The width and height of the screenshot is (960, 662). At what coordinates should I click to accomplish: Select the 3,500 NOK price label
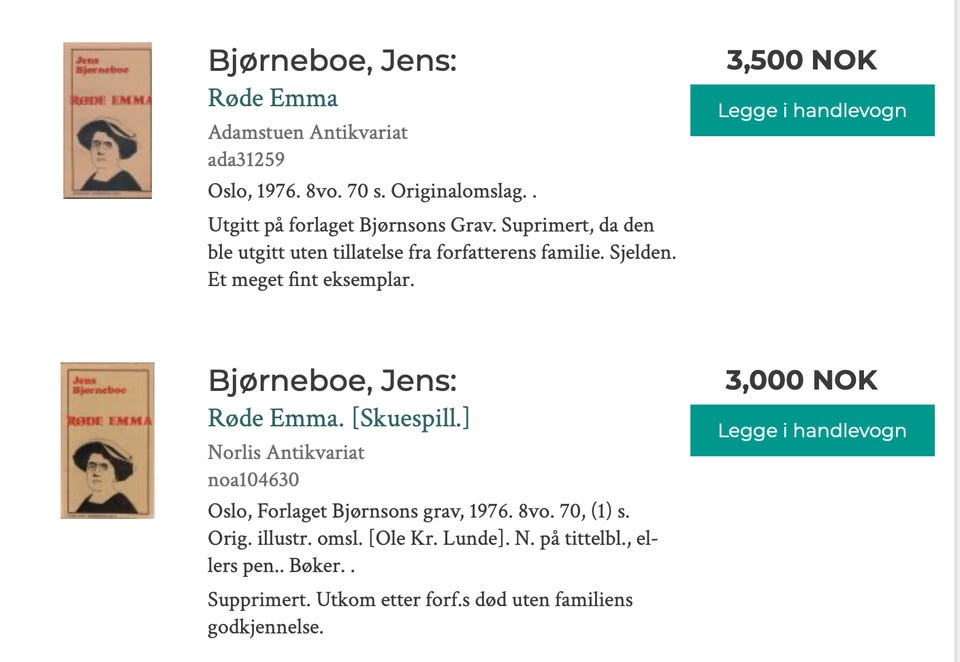(x=802, y=59)
